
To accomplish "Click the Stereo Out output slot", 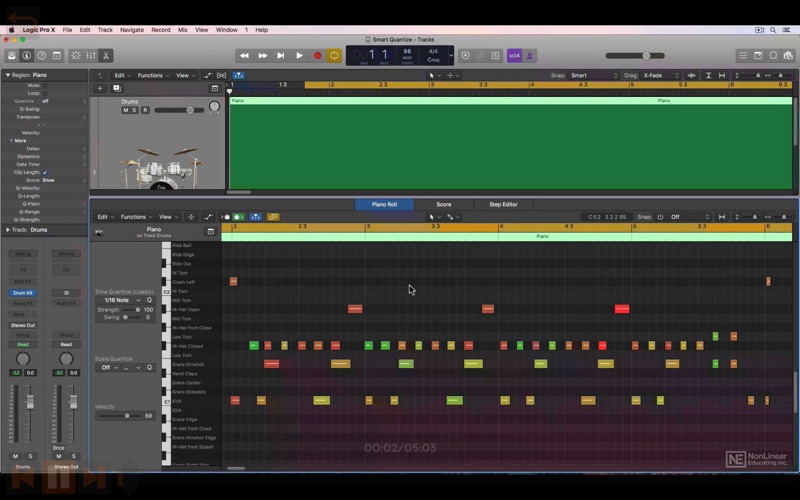I will pyautogui.click(x=23, y=326).
